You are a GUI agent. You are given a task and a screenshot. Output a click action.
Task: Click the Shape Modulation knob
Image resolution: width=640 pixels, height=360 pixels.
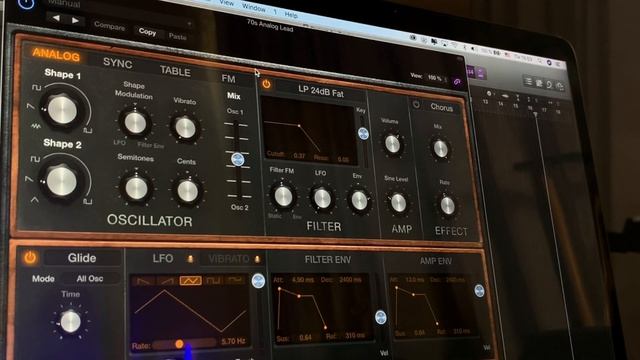135,123
